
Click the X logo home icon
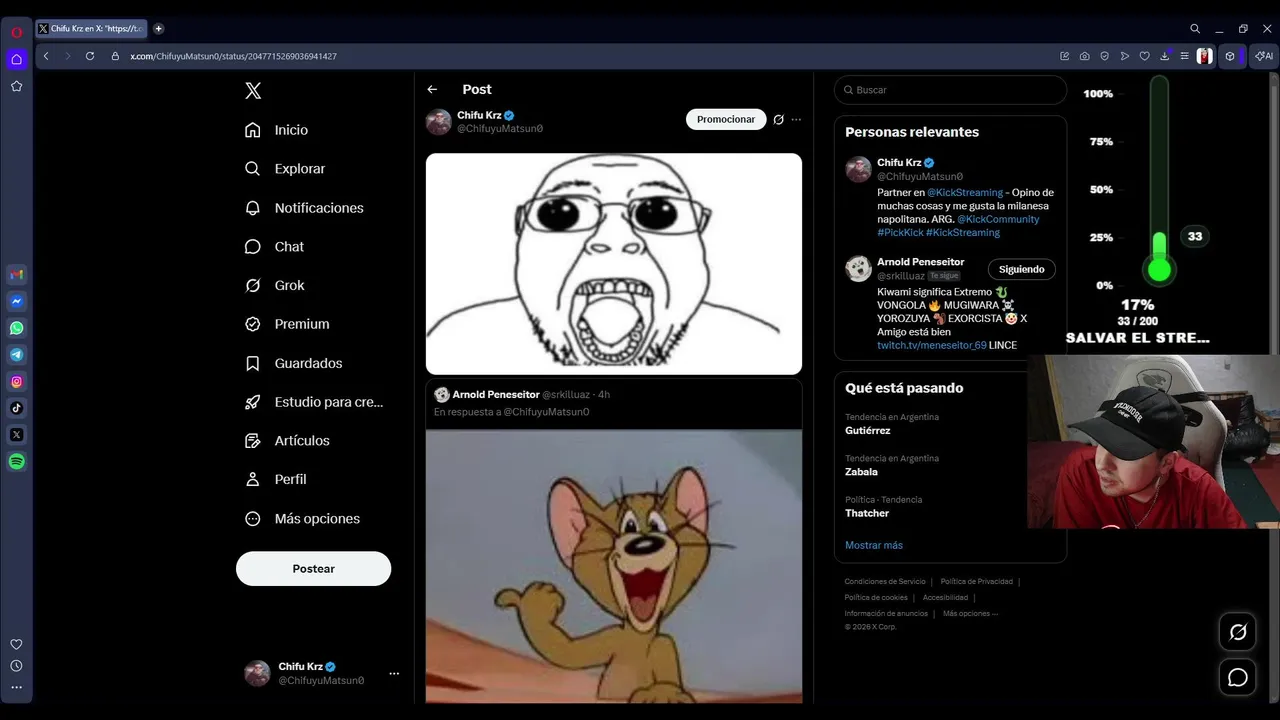[253, 91]
